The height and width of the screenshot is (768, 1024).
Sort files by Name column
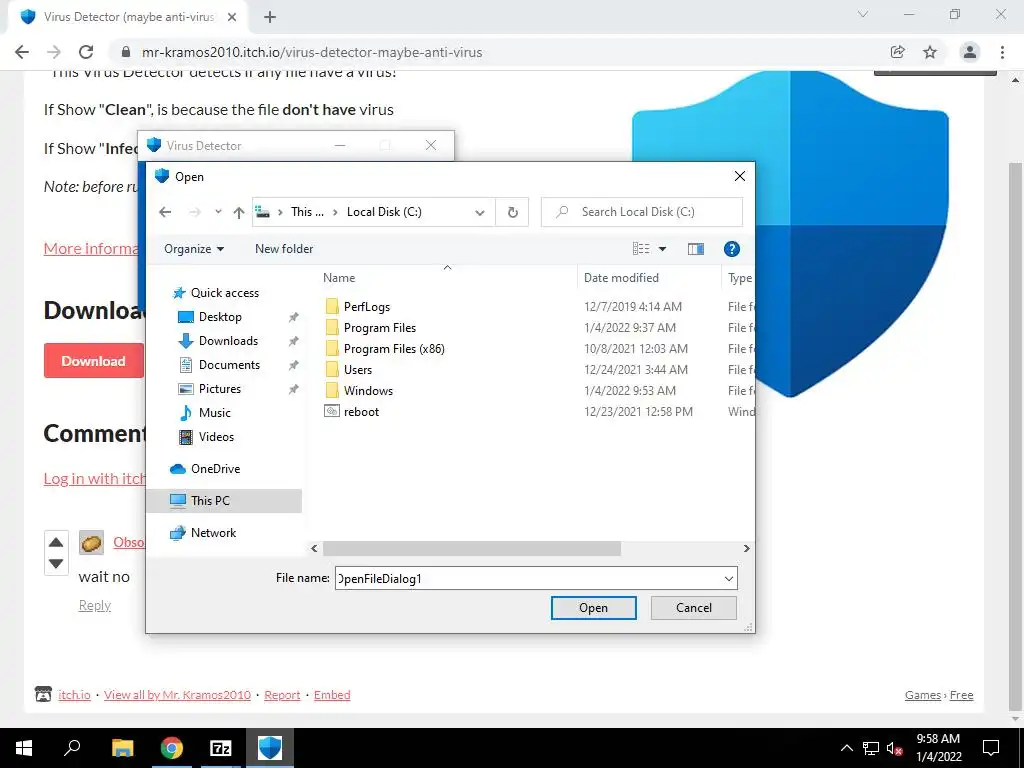339,278
